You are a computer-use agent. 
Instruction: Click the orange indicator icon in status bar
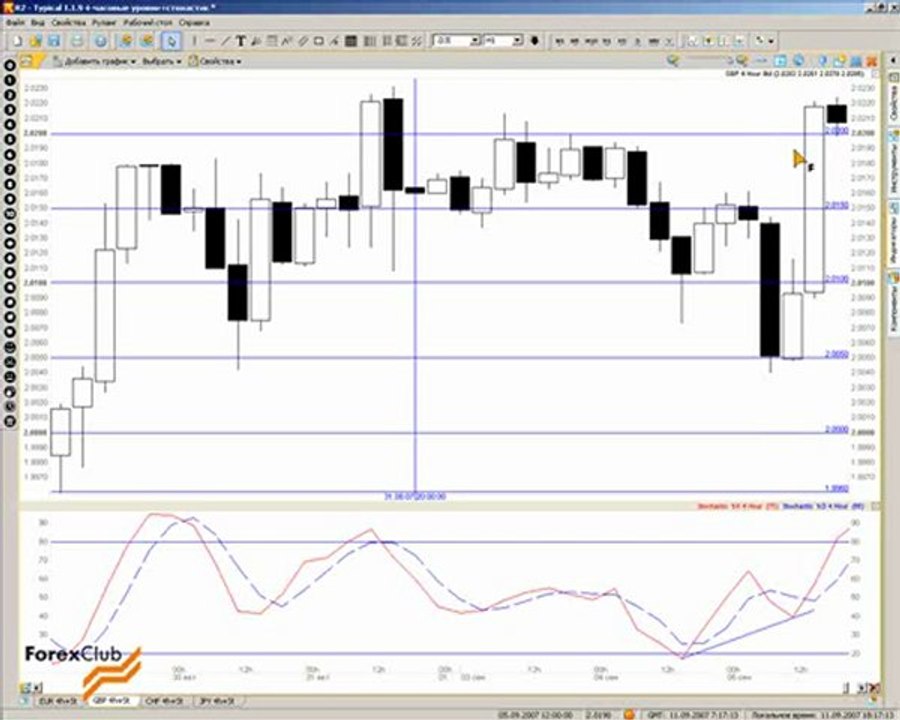(630, 715)
